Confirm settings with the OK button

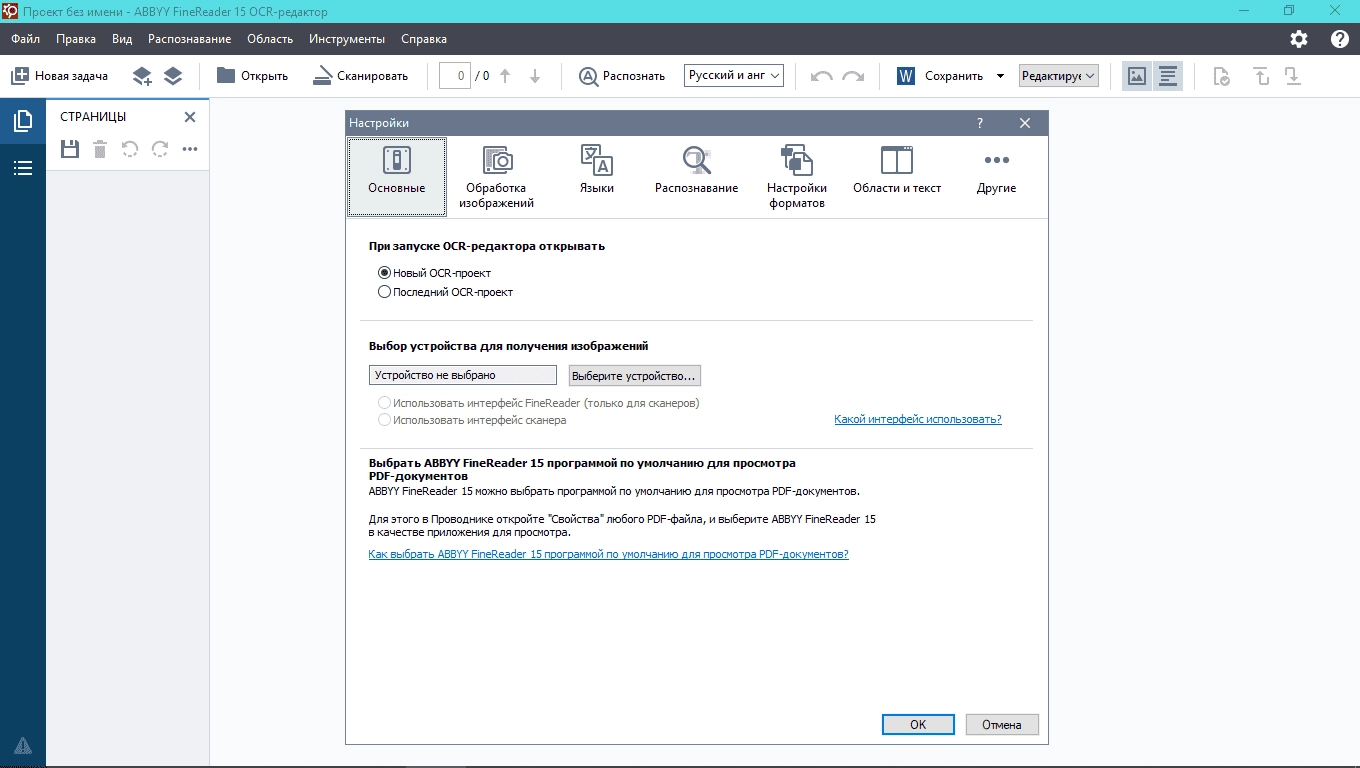point(918,725)
